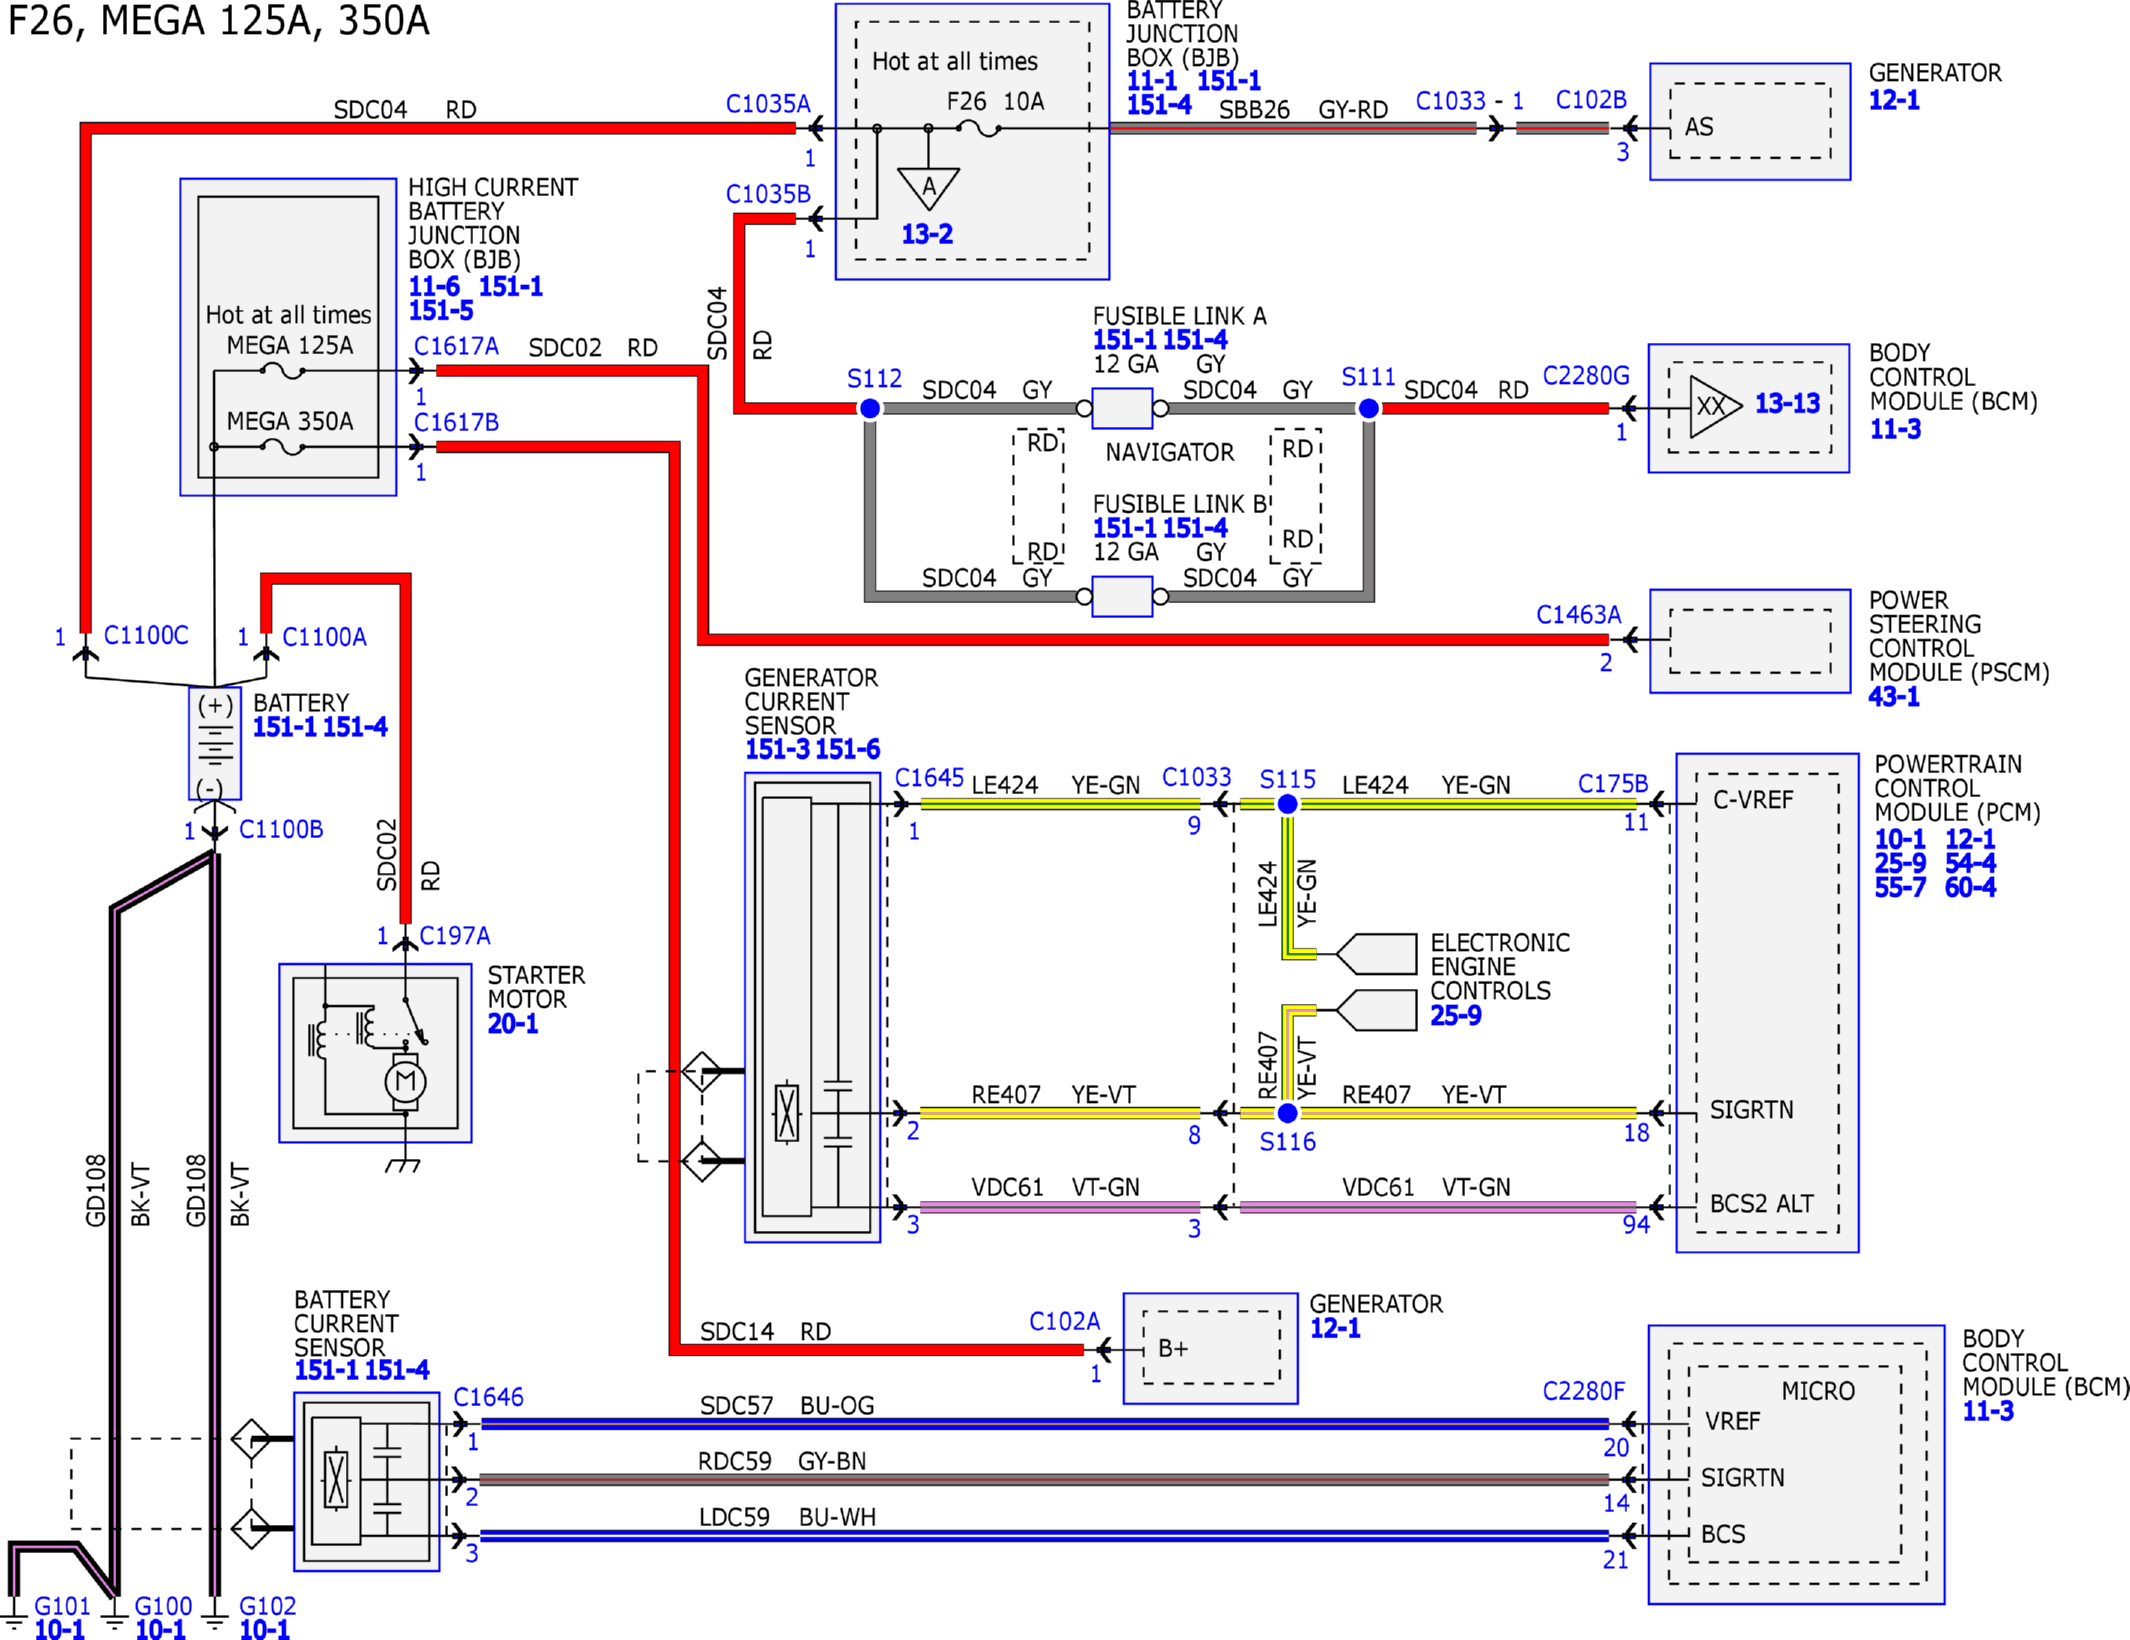Open page link 13-2 in junction box
2130x1640 pixels.
[x=927, y=234]
